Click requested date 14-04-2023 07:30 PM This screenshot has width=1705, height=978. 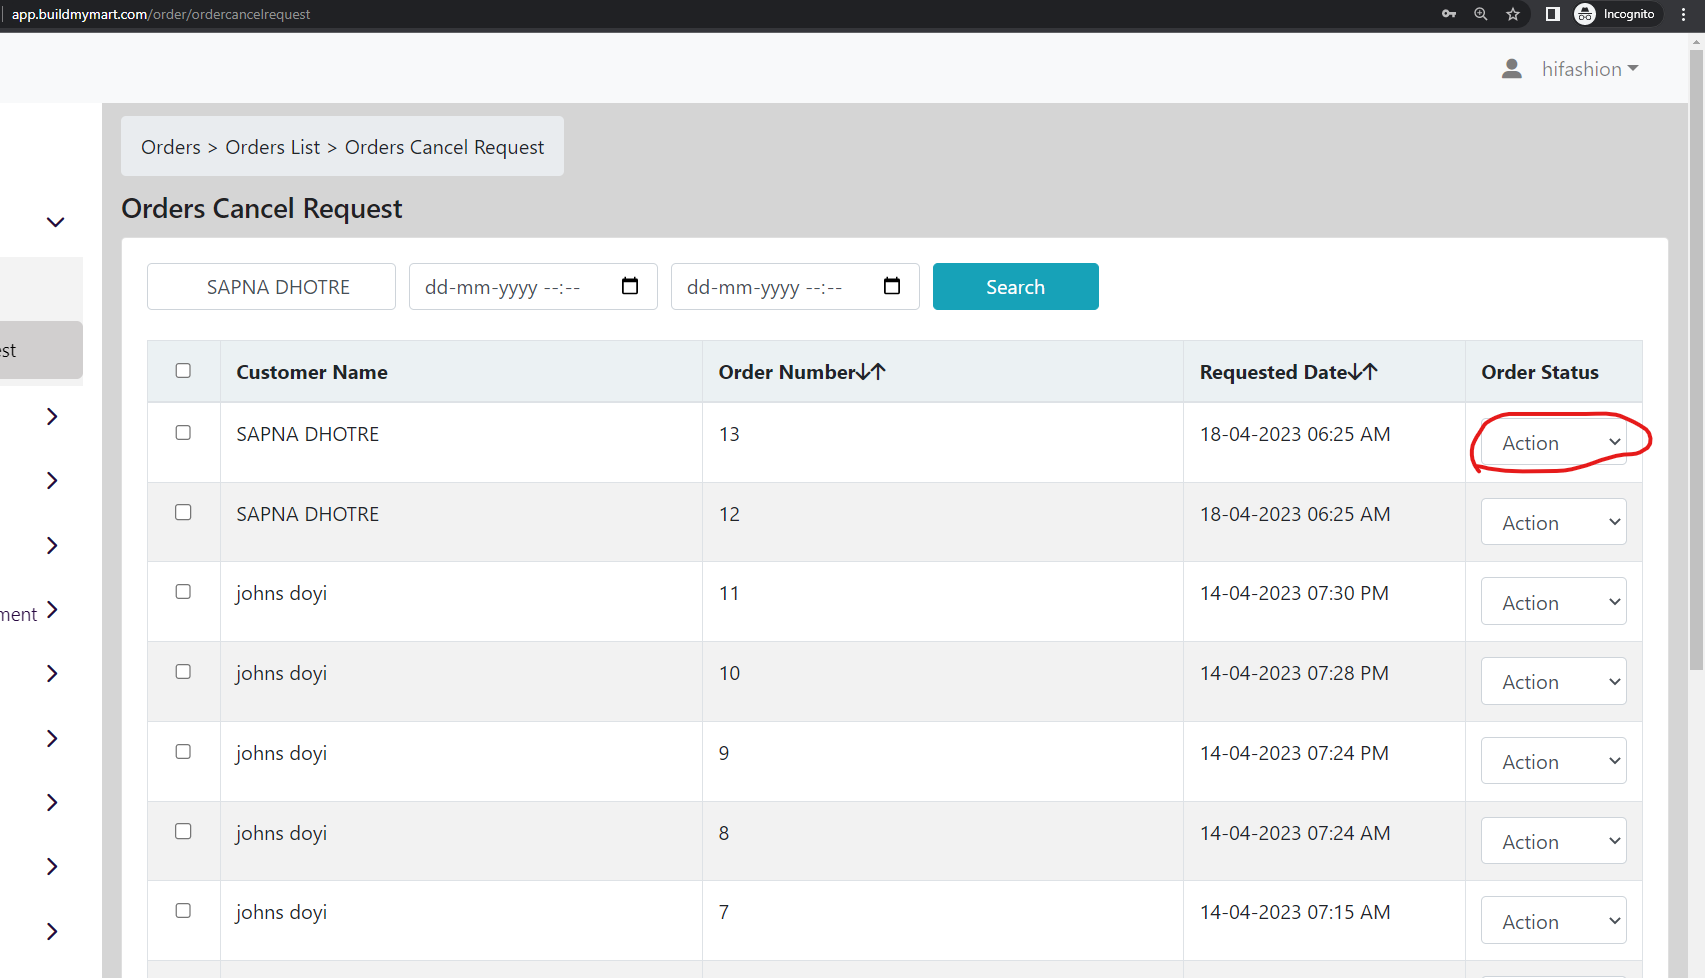pyautogui.click(x=1294, y=593)
